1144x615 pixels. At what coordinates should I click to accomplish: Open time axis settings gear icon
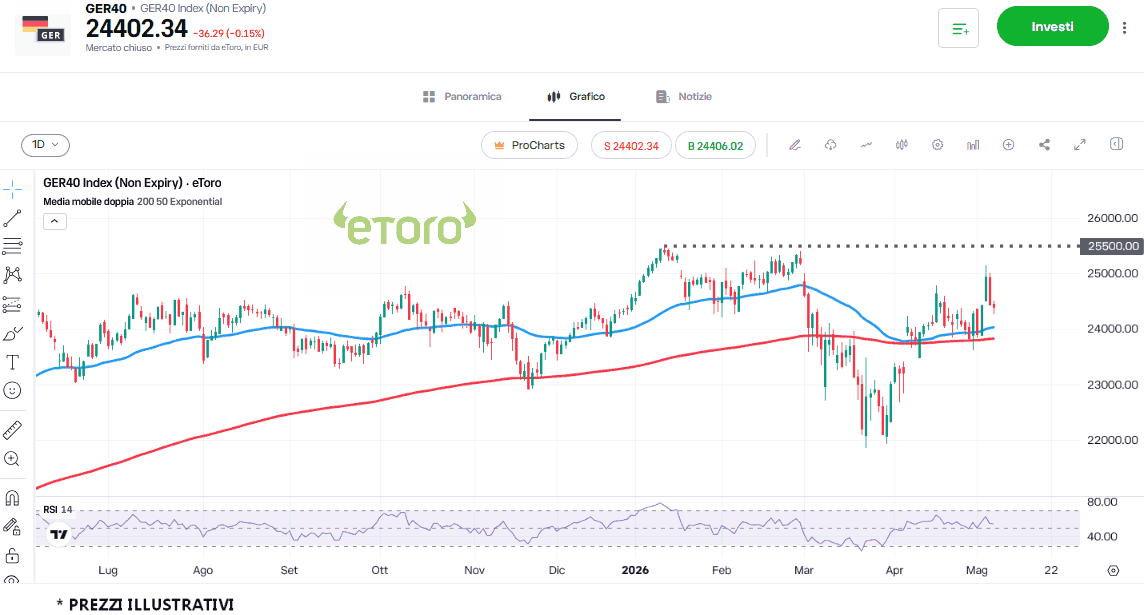[1113, 570]
